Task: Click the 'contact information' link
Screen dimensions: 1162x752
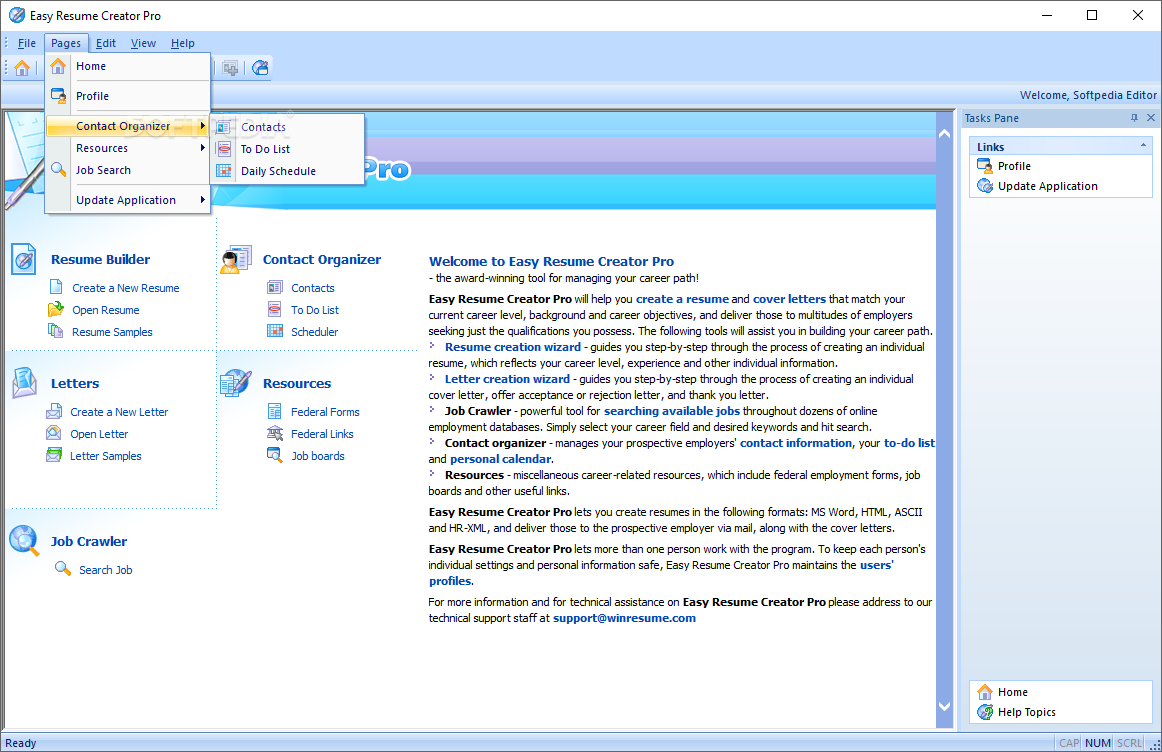Action: point(796,443)
